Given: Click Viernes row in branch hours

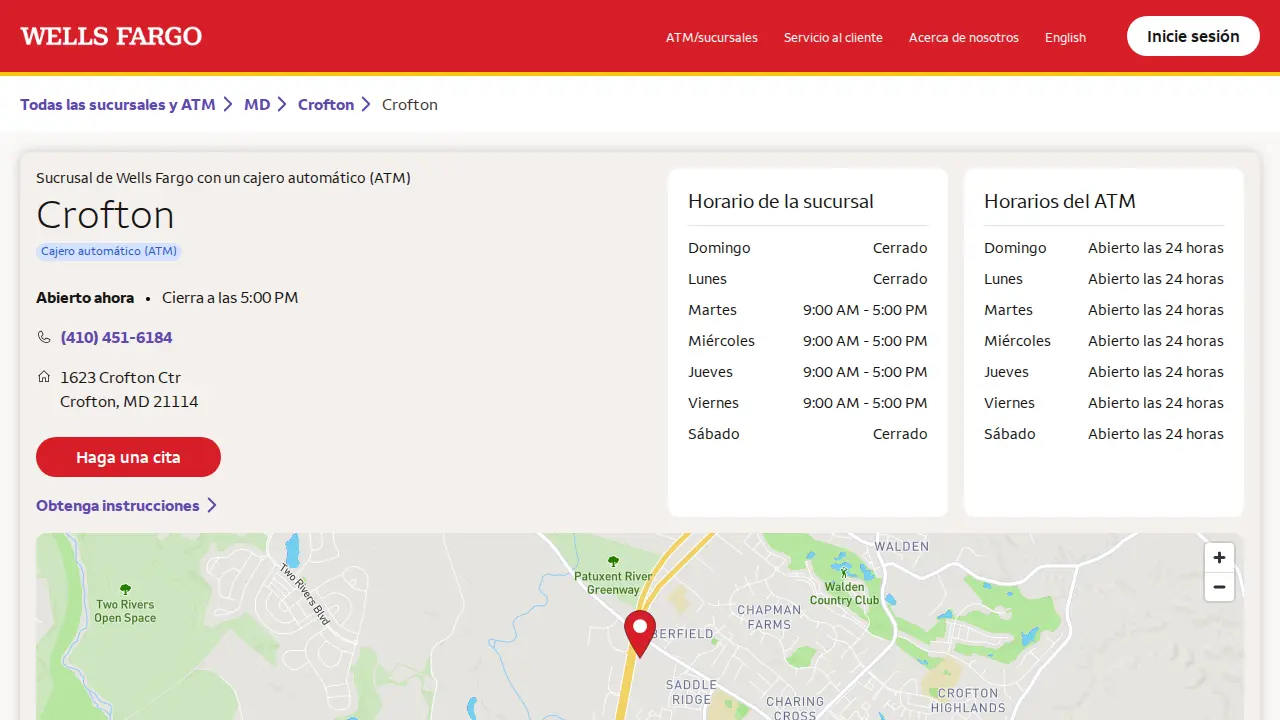Looking at the screenshot, I should point(808,403).
